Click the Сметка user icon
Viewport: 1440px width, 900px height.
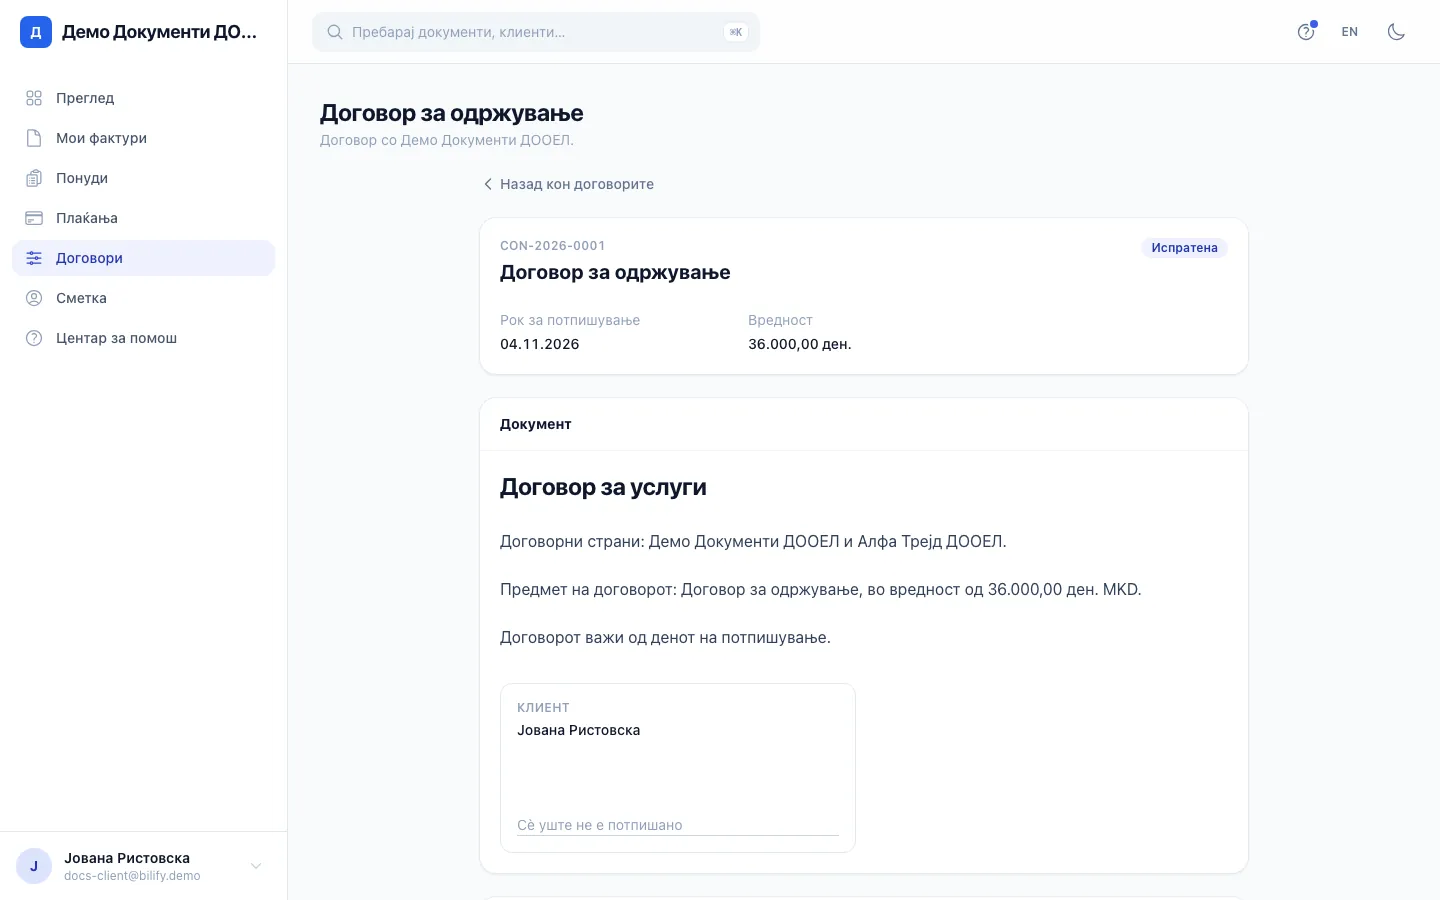tap(34, 298)
